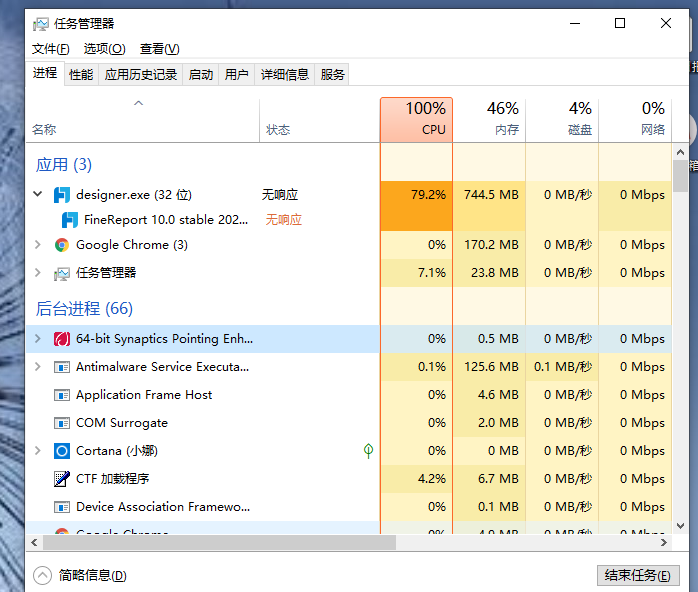The width and height of the screenshot is (698, 592).
Task: Click the COM Surrogate icon
Action: coord(62,423)
